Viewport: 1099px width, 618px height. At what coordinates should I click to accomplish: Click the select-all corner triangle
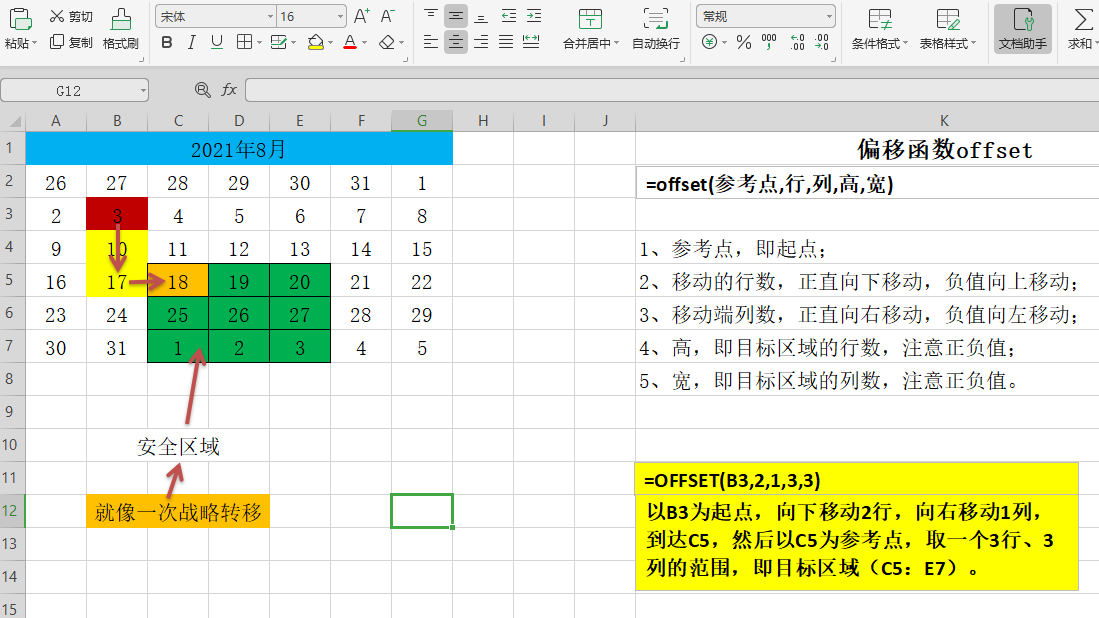13,121
